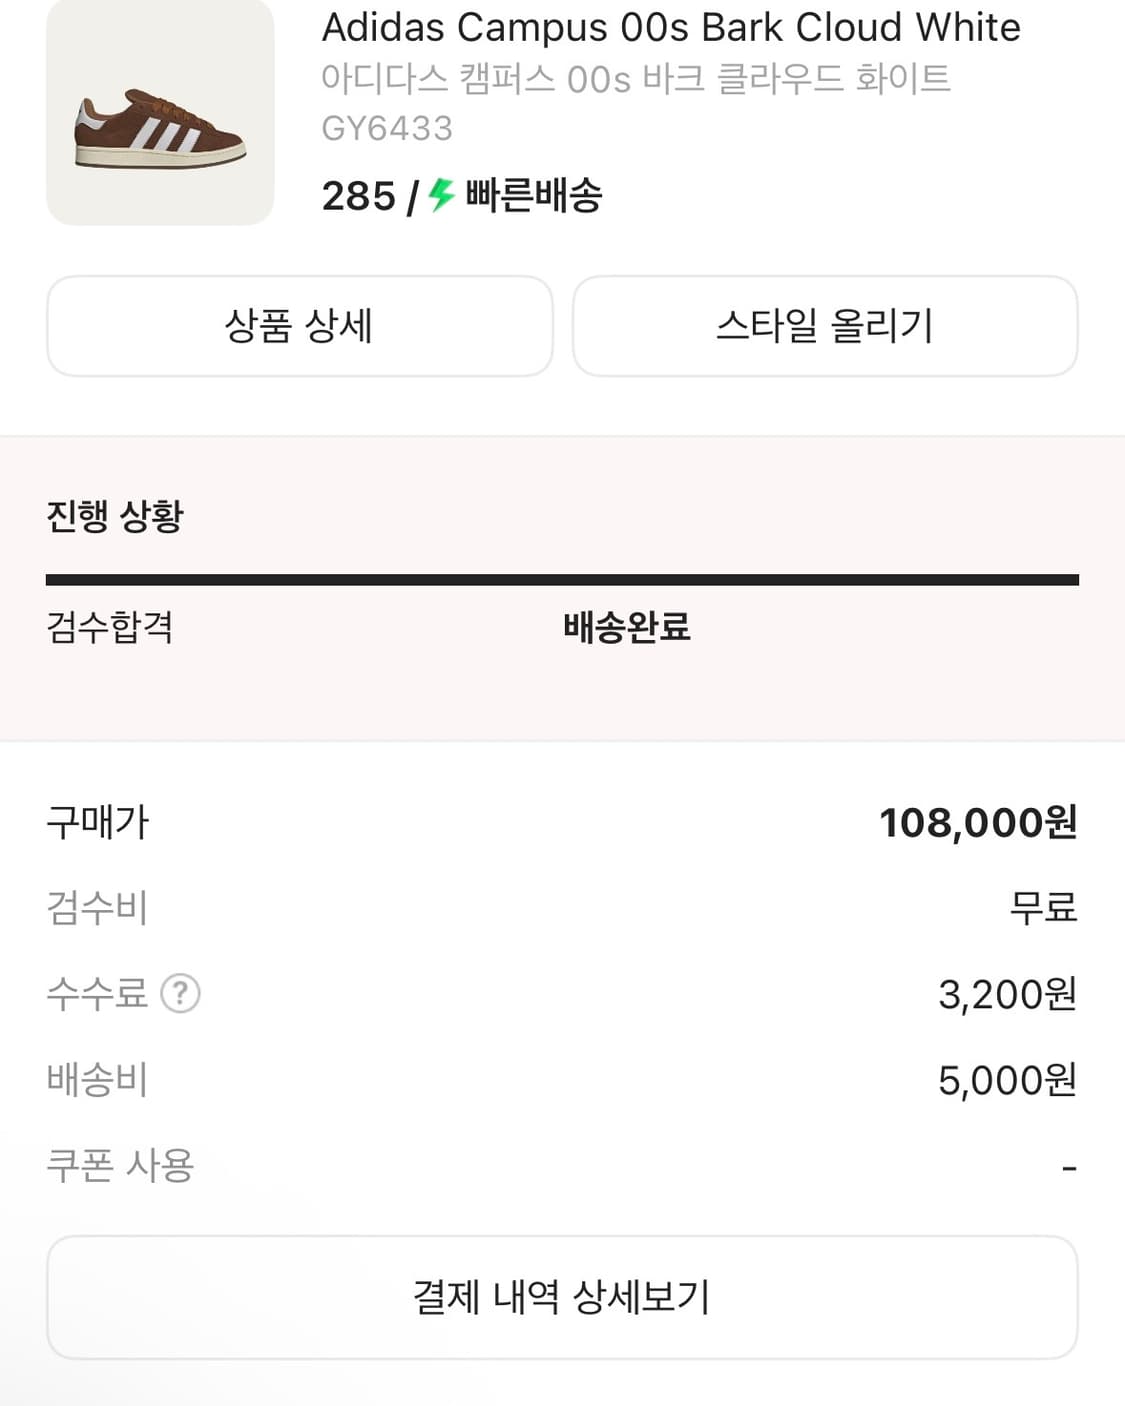This screenshot has height=1406, width=1125.
Task: Click the Korean product name 아디다스 캠퍼스
Action: (x=636, y=79)
